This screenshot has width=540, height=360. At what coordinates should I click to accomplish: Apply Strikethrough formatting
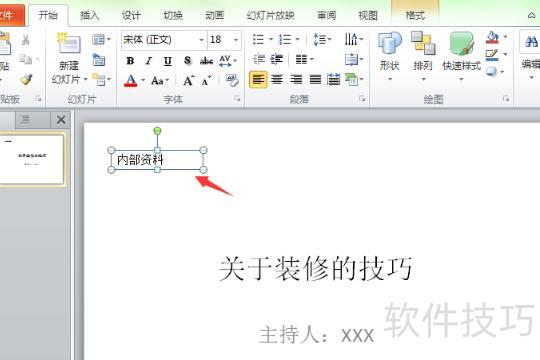tap(206, 61)
